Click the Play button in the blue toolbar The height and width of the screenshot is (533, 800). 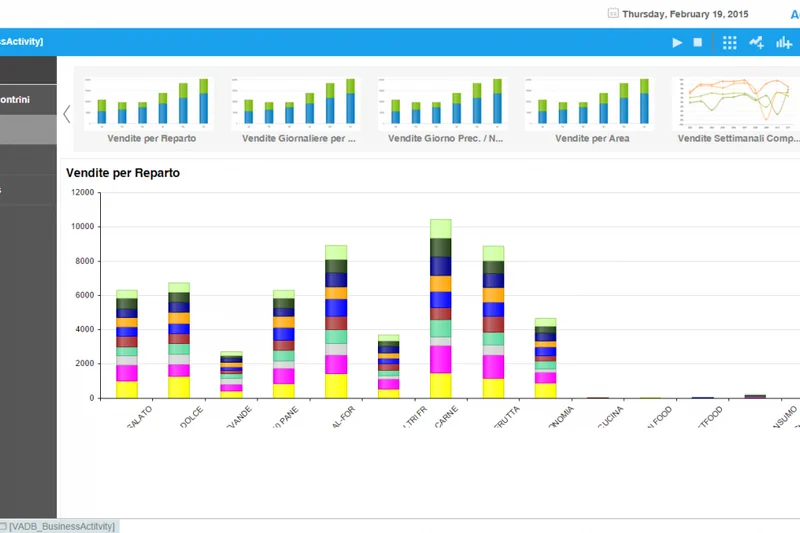click(x=677, y=43)
